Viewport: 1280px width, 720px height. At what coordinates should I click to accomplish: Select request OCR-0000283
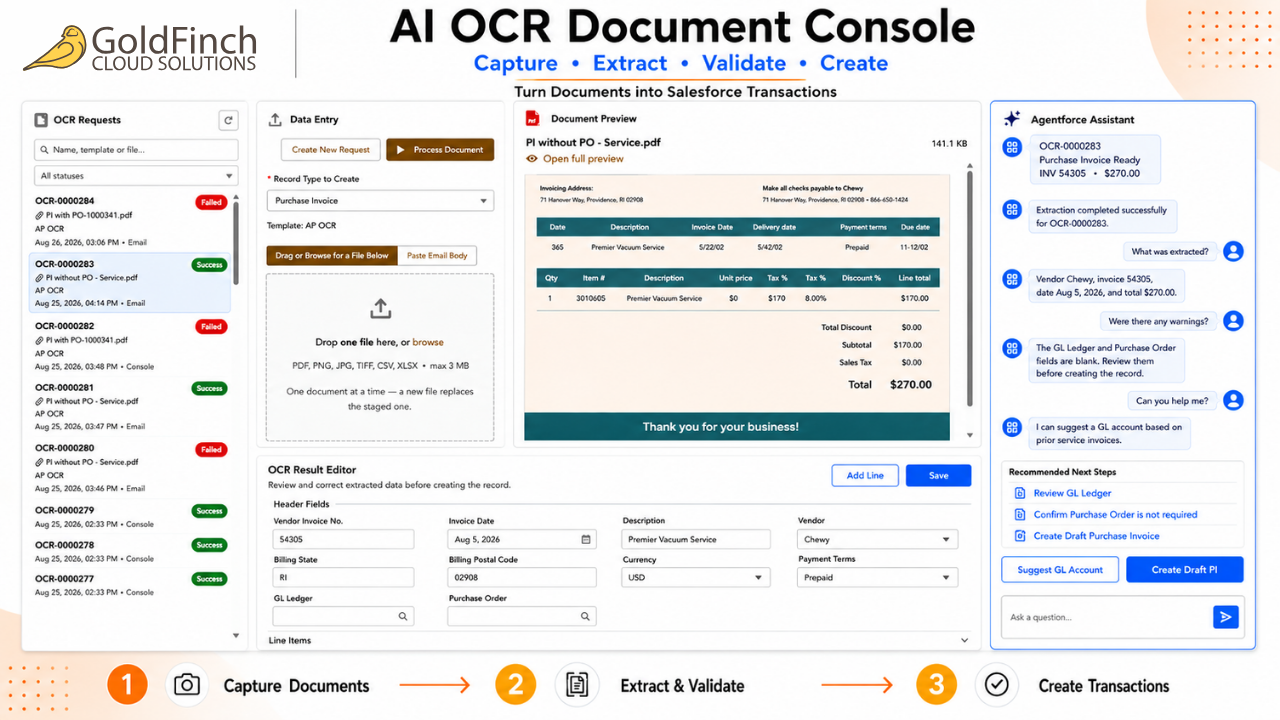[x=130, y=283]
